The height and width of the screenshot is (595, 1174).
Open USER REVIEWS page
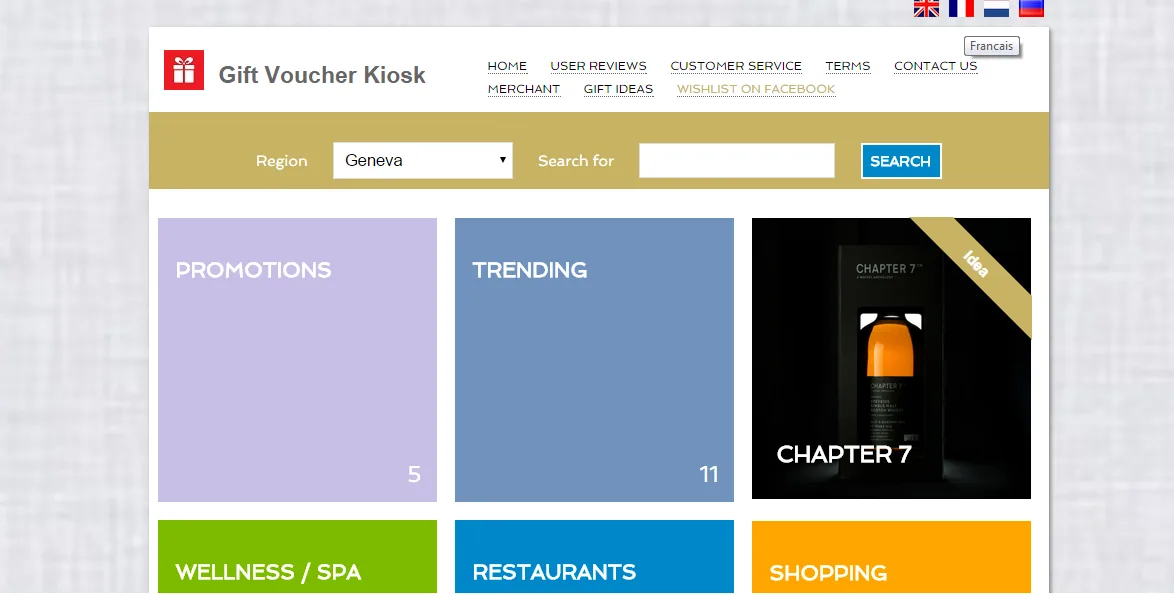598,66
